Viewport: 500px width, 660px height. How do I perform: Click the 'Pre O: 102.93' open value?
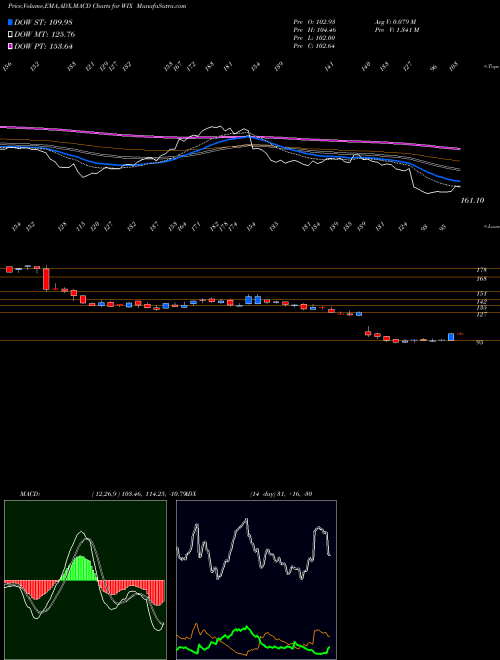tap(314, 21)
